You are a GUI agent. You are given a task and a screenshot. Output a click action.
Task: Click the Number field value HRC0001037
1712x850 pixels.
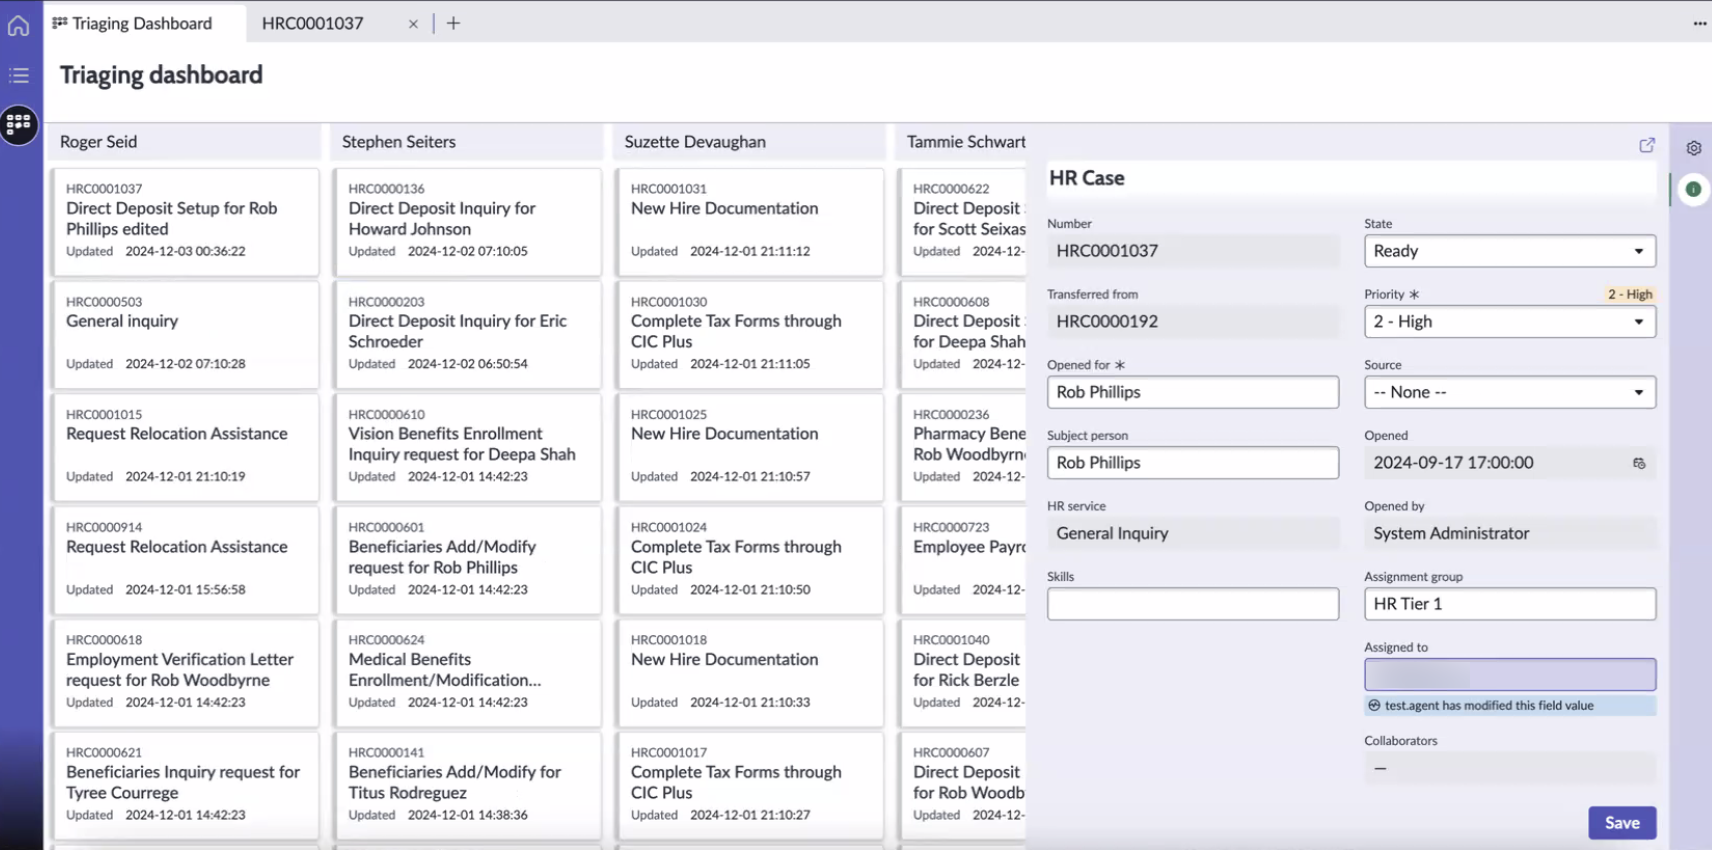1193,251
